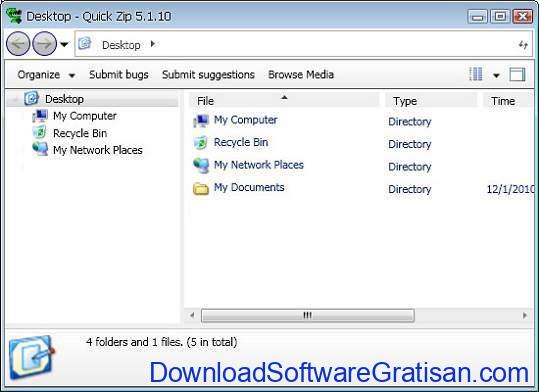Click Directory type of My Documents row

[410, 189]
